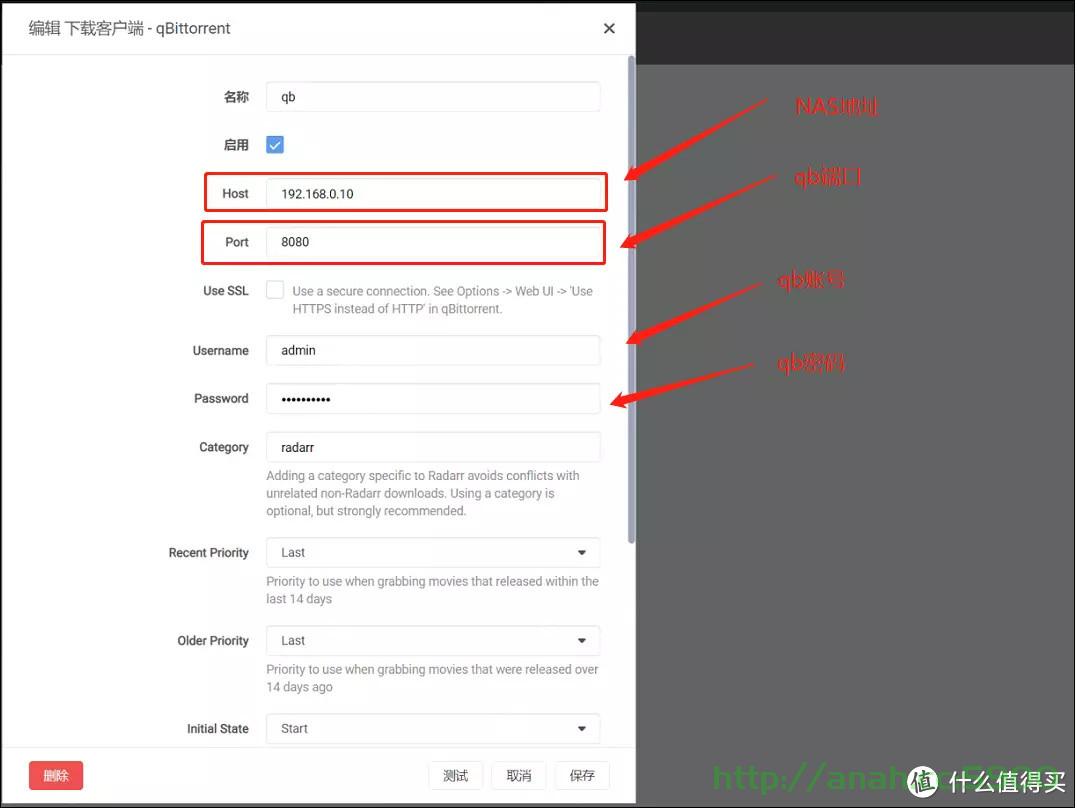This screenshot has height=809, width=1077.
Task: Open the Older Priority dropdown
Action: 433,641
